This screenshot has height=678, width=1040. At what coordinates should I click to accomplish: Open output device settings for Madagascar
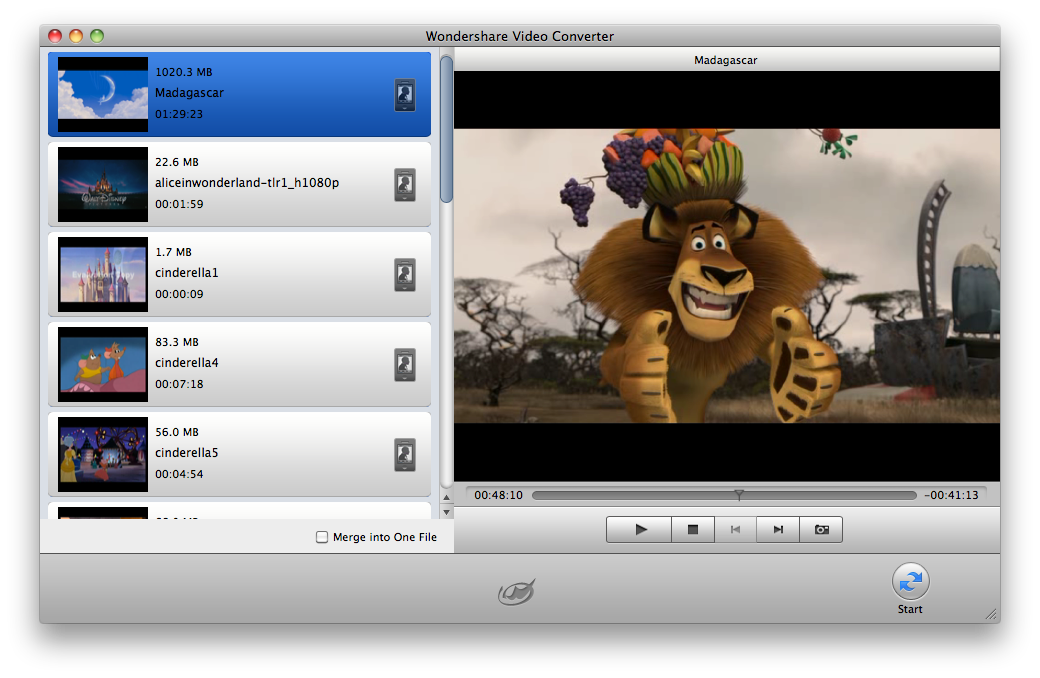[x=405, y=95]
